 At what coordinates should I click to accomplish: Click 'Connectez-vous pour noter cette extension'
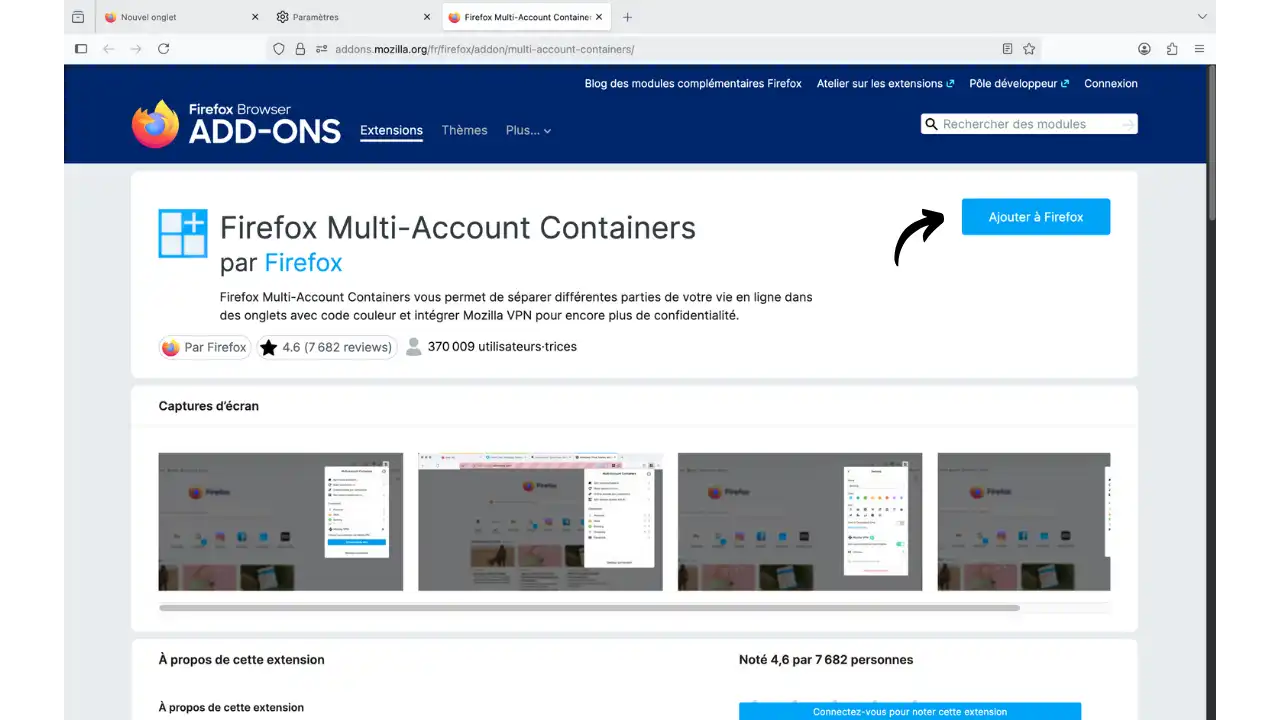(909, 711)
